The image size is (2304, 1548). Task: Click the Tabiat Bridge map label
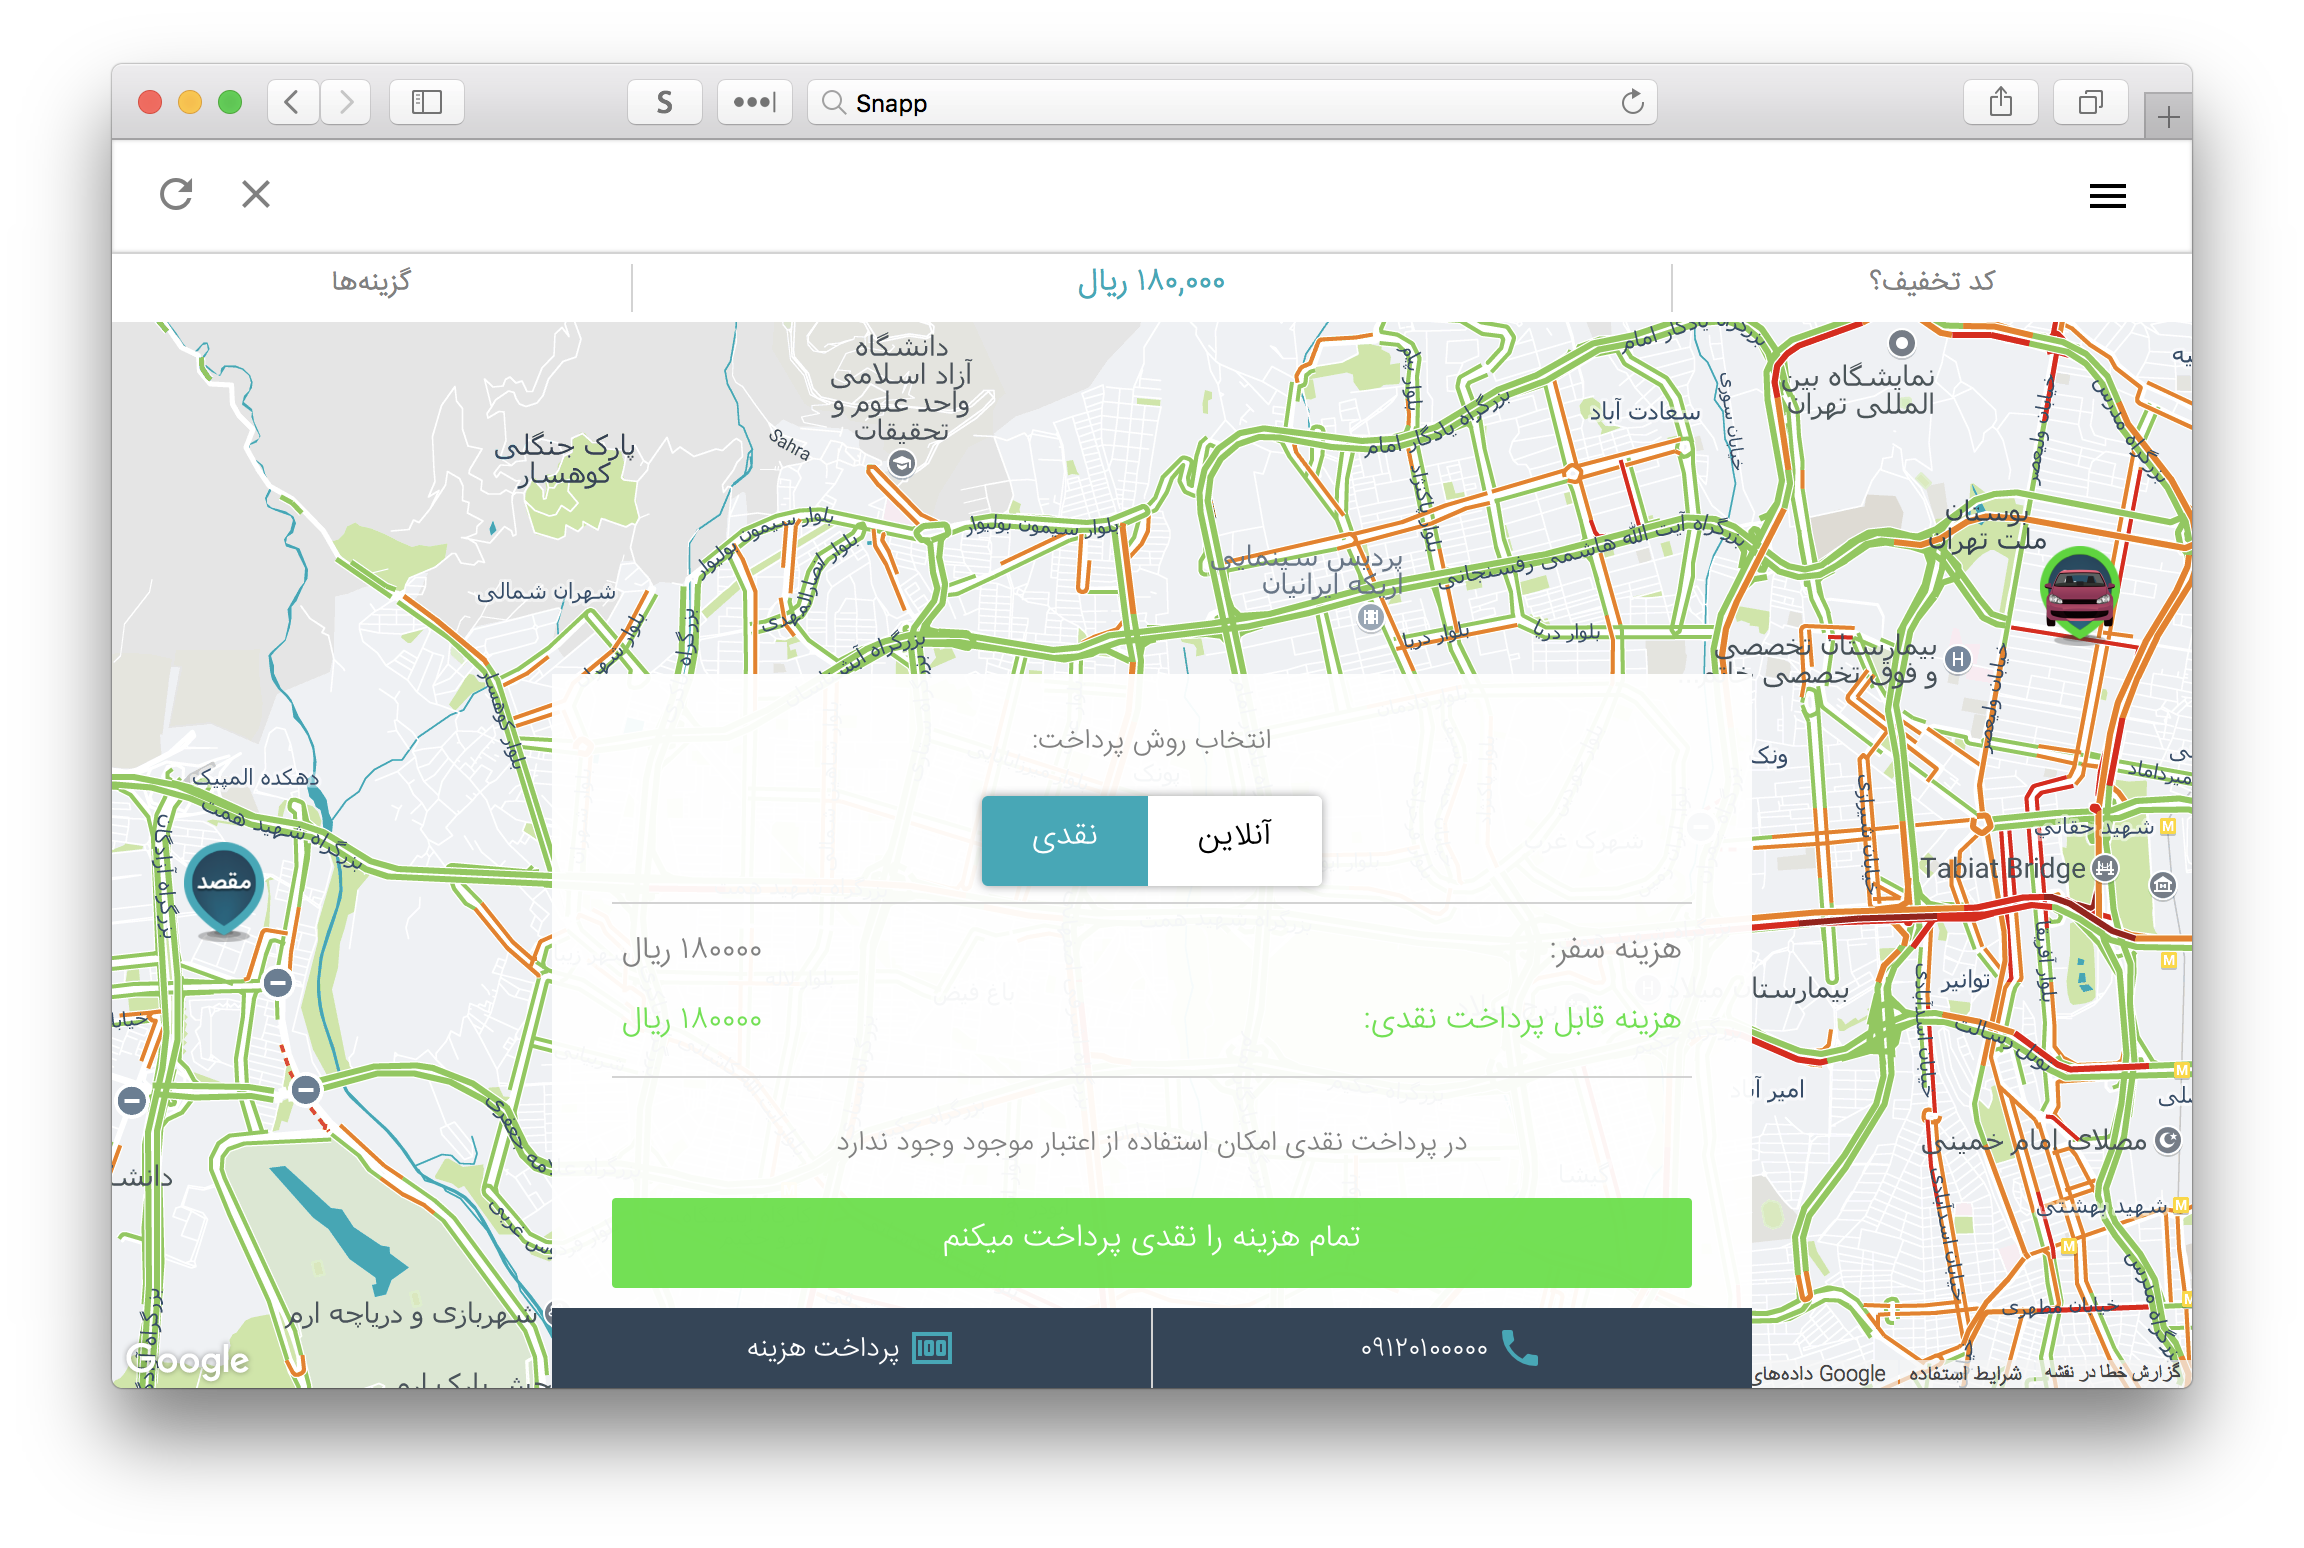(x=2003, y=868)
